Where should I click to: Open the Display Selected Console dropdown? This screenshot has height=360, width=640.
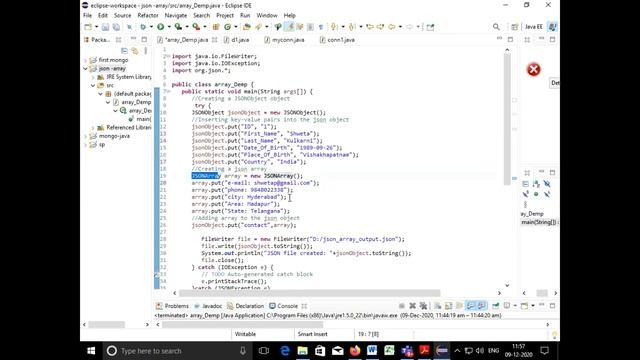click(x=515, y=306)
